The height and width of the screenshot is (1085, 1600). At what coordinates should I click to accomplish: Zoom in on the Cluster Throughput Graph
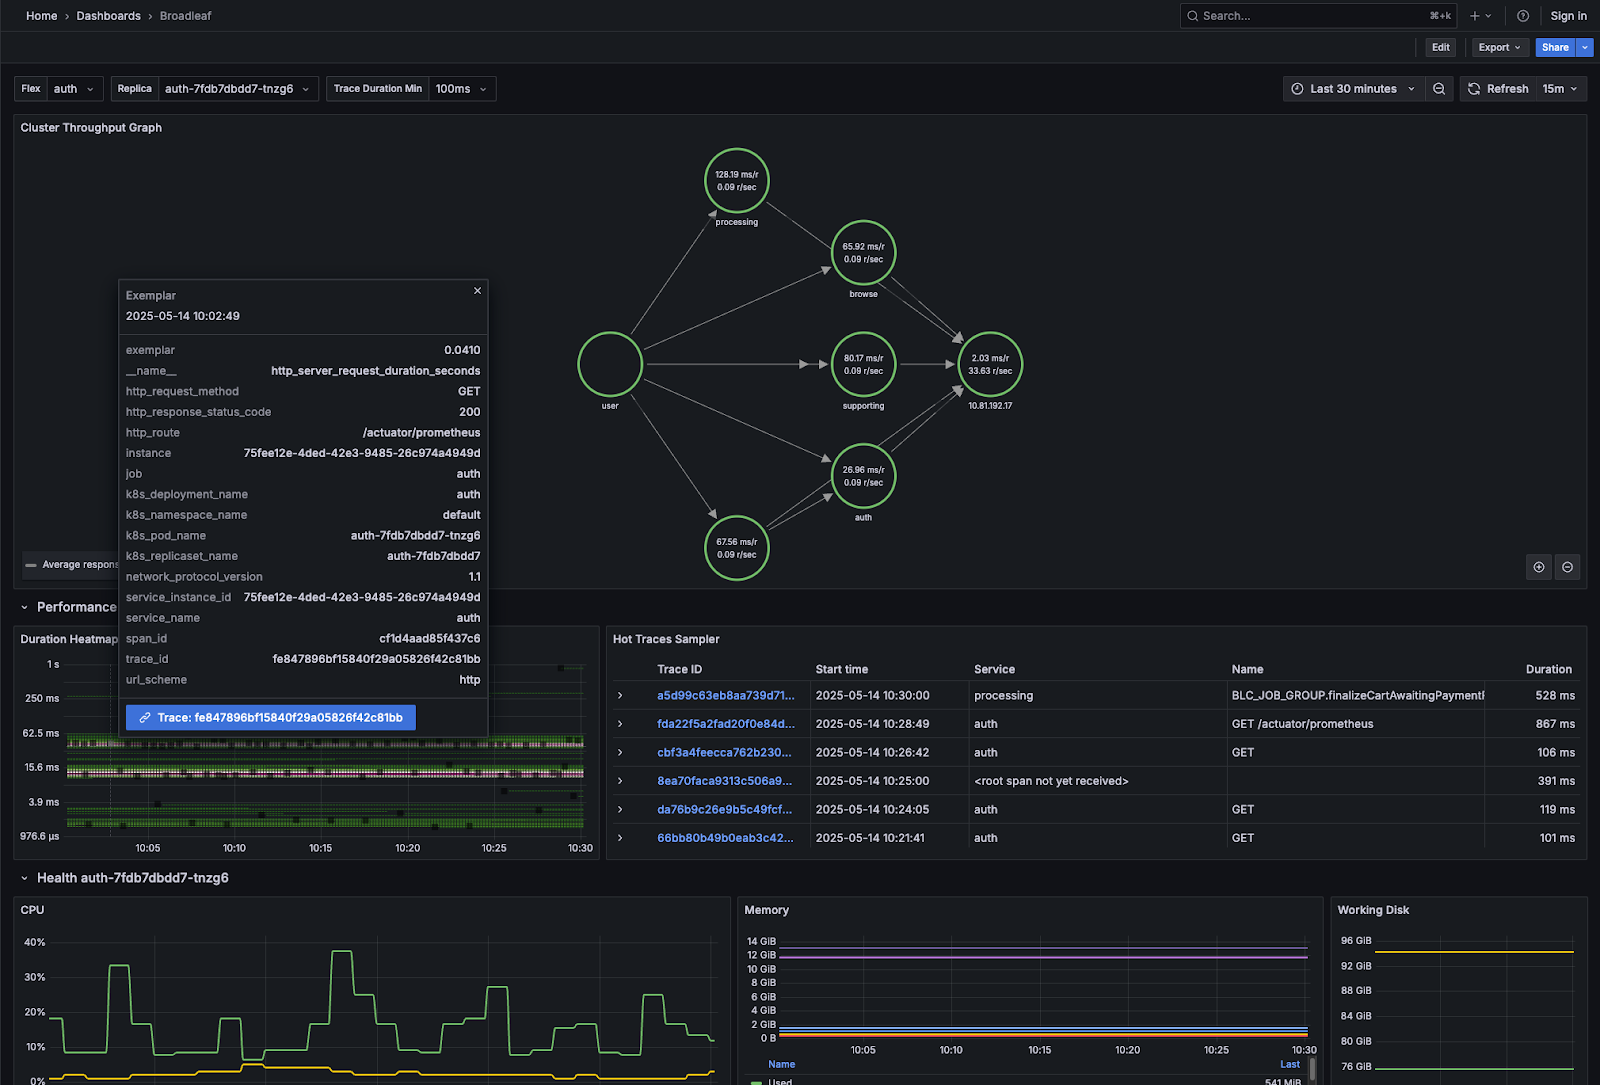coord(1538,567)
